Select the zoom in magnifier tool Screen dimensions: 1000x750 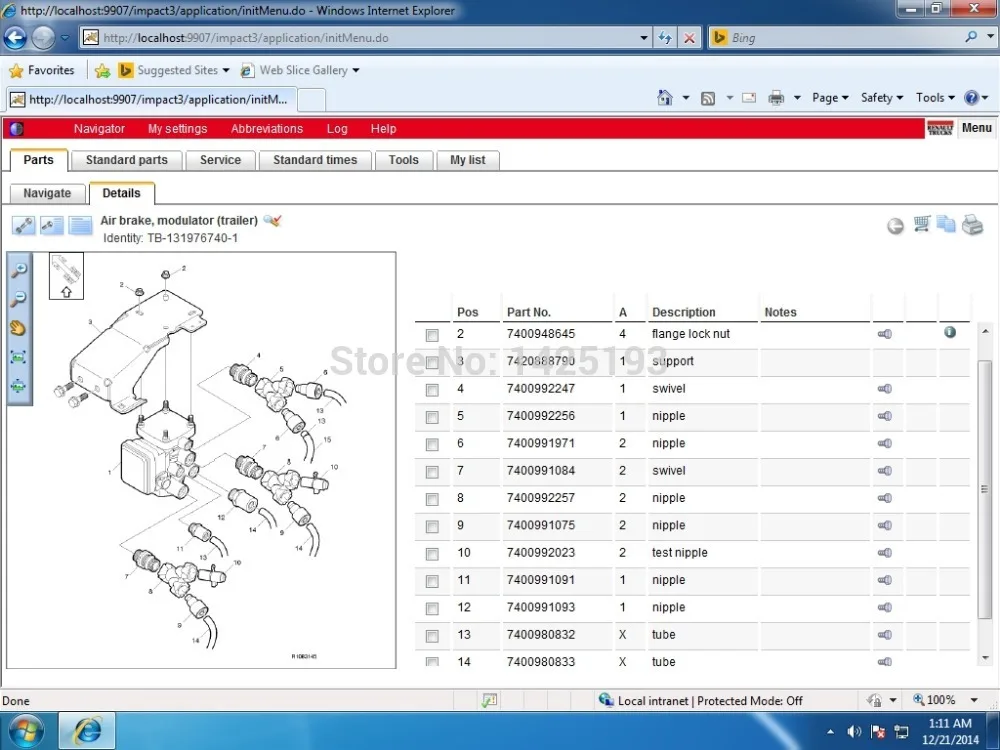pyautogui.click(x=19, y=268)
